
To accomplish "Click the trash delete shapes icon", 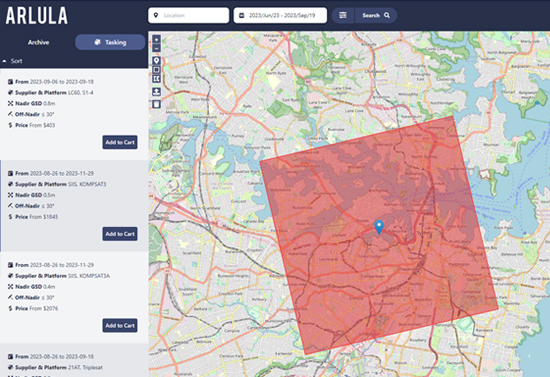I will 156,104.
